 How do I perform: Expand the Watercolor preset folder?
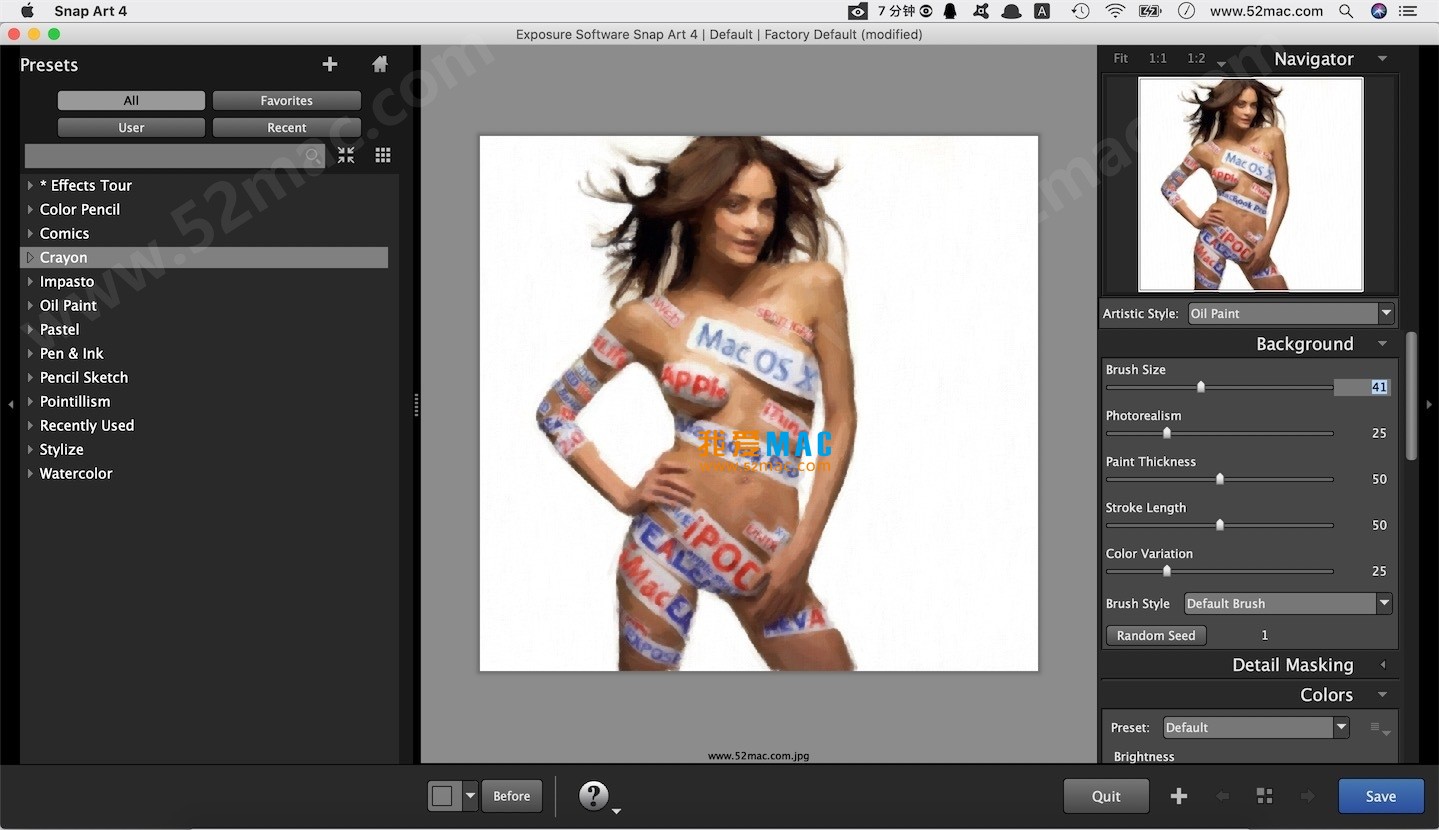30,474
